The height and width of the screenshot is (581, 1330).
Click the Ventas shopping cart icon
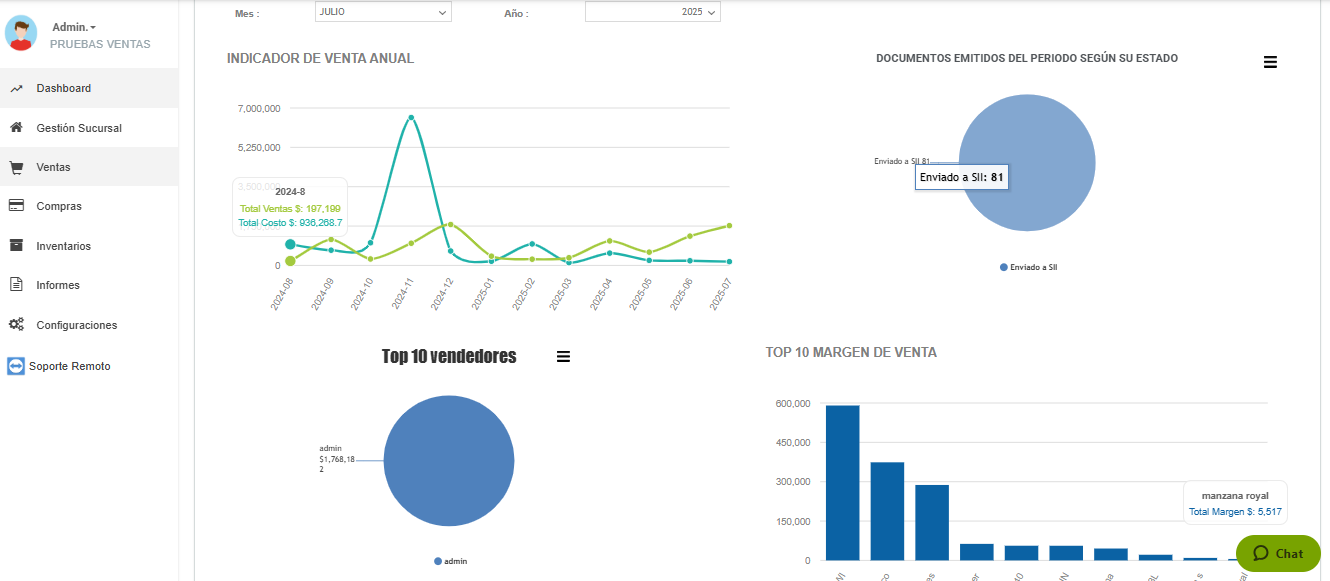(x=16, y=168)
